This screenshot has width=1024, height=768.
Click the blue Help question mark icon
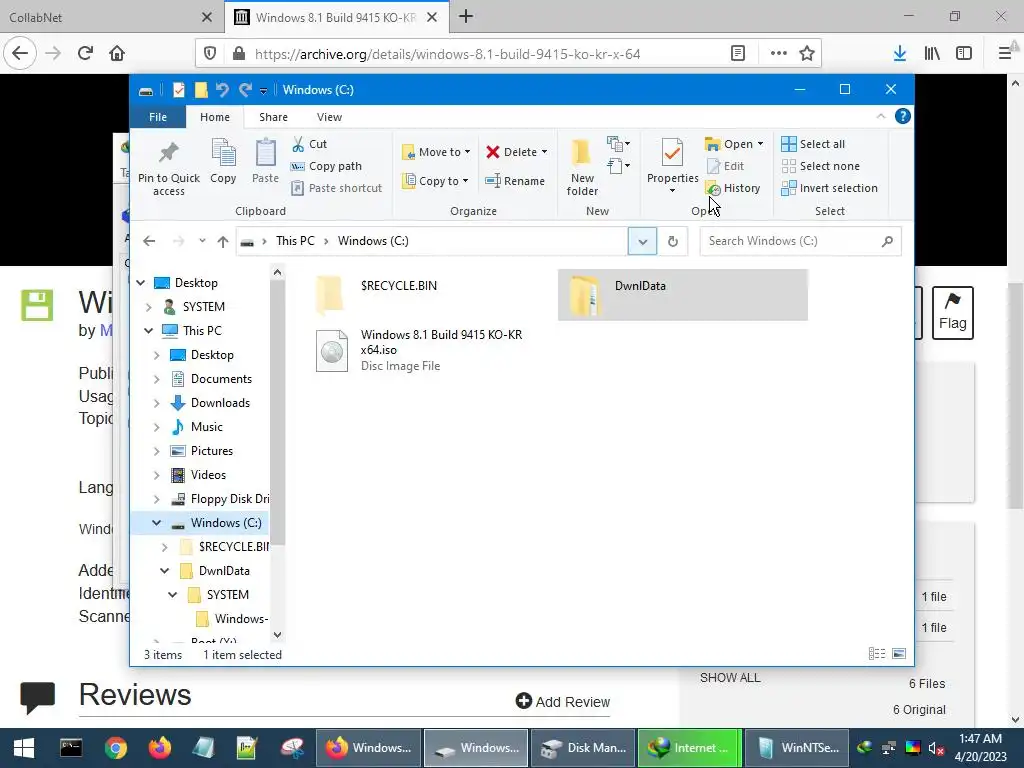[x=903, y=116]
